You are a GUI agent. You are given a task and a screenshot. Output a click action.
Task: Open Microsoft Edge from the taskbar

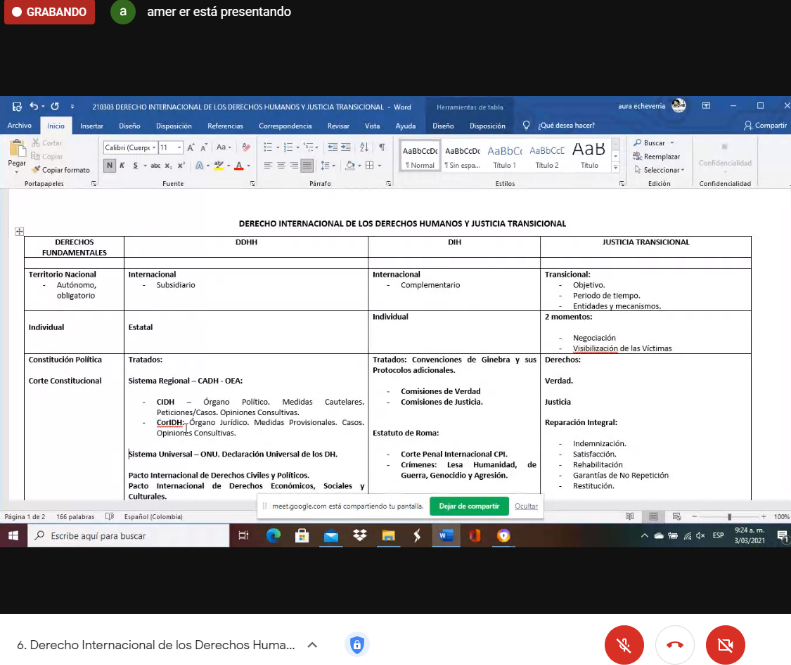(x=273, y=535)
